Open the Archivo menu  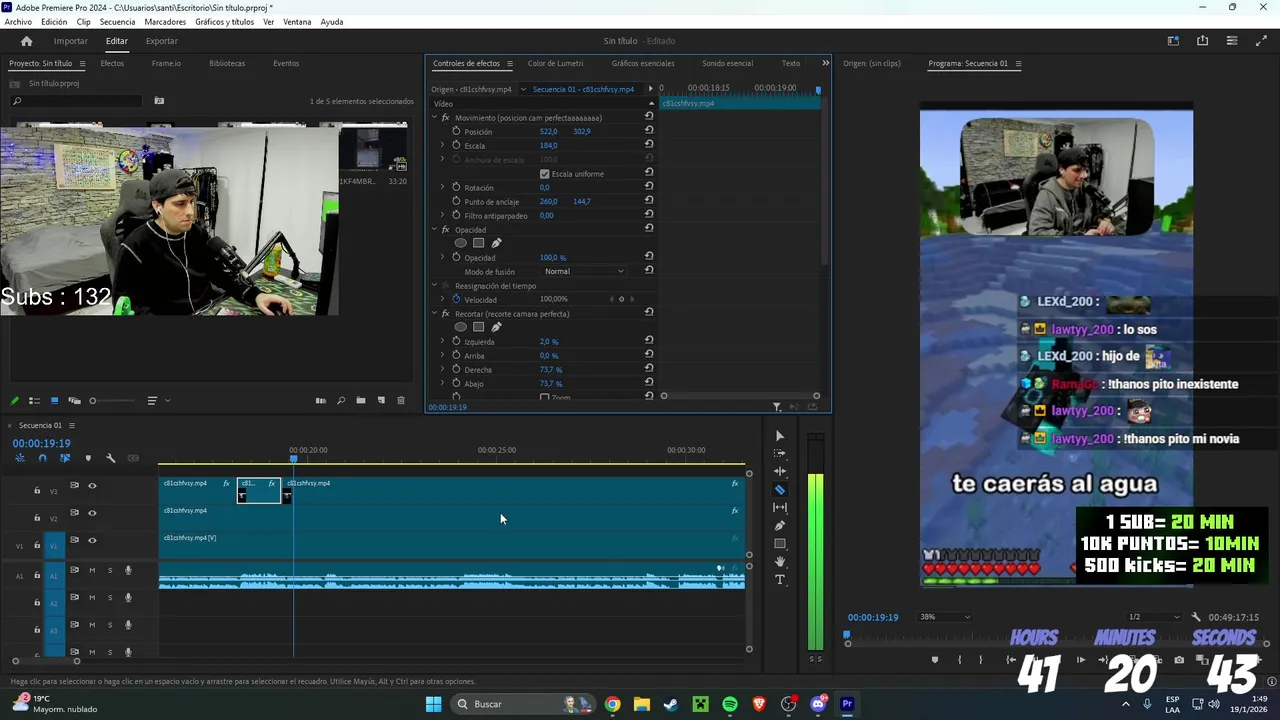click(18, 22)
